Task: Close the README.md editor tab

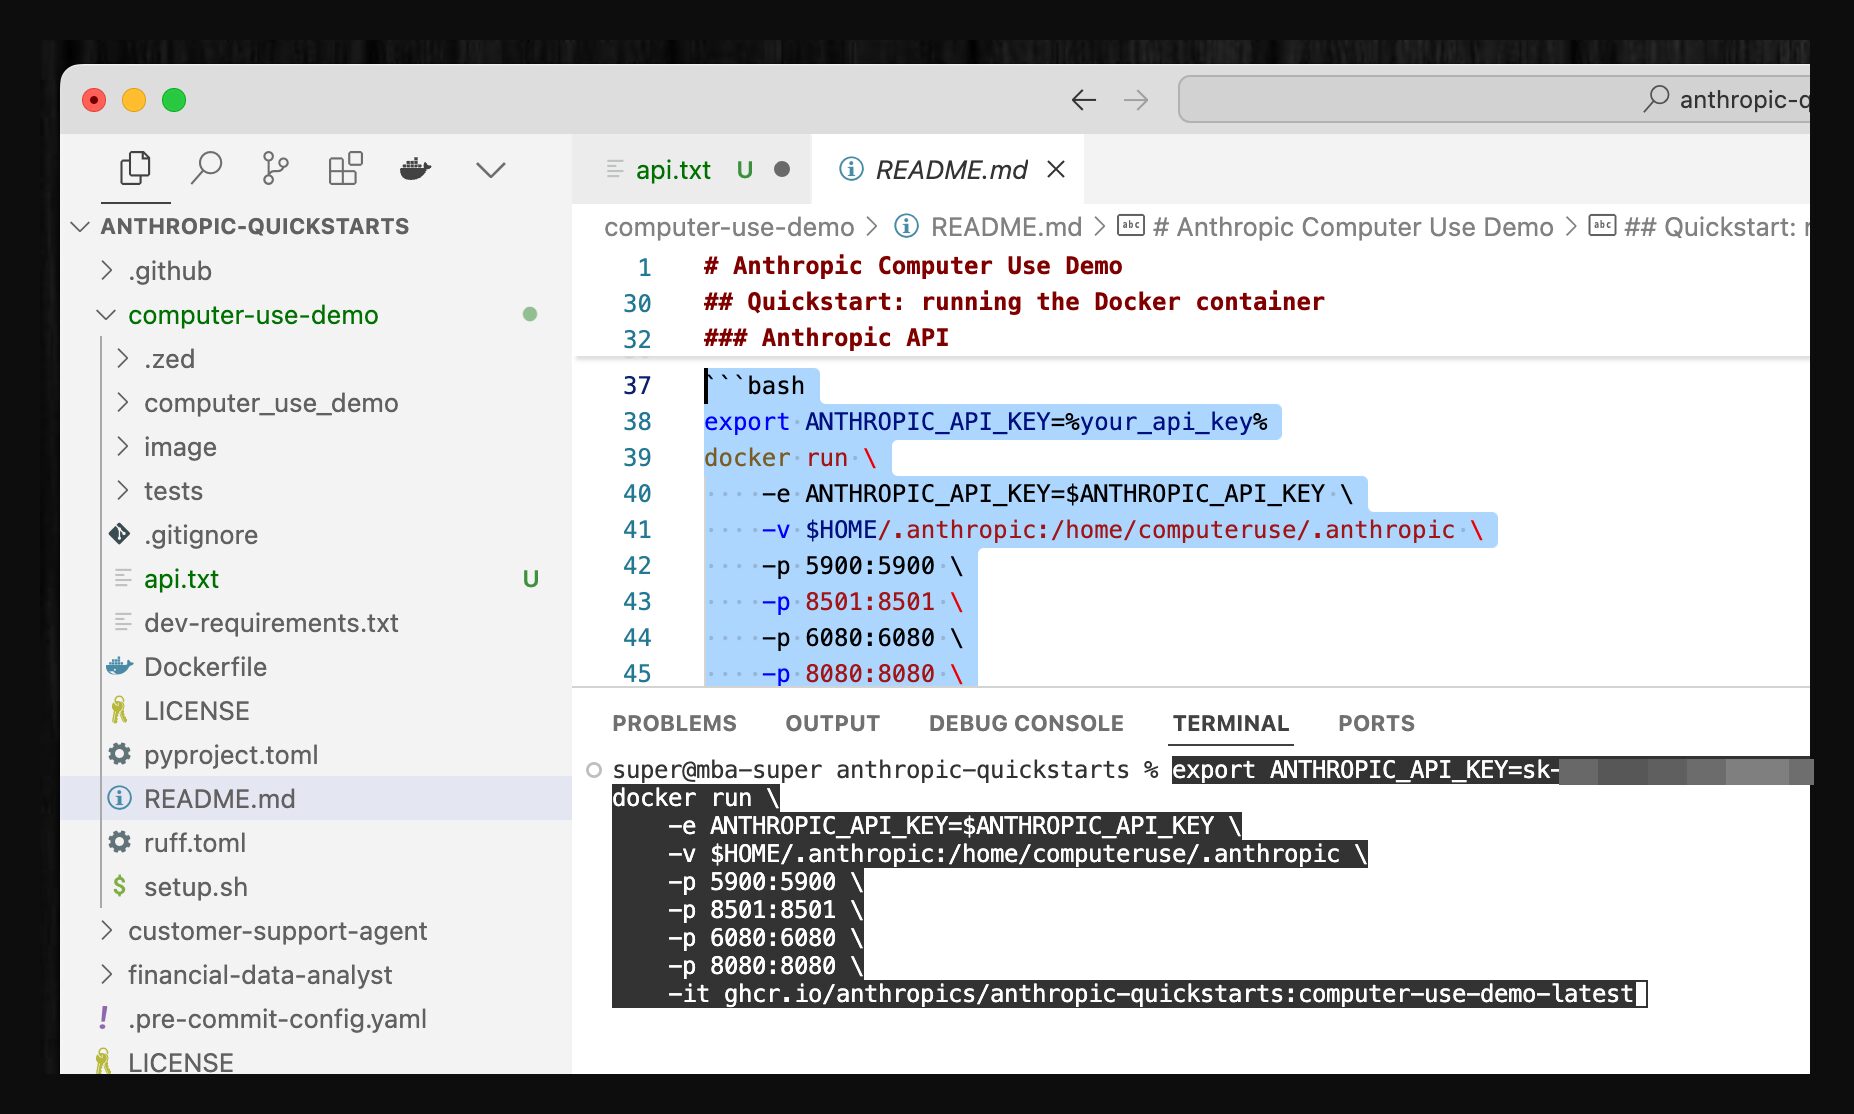Action: 1056,170
